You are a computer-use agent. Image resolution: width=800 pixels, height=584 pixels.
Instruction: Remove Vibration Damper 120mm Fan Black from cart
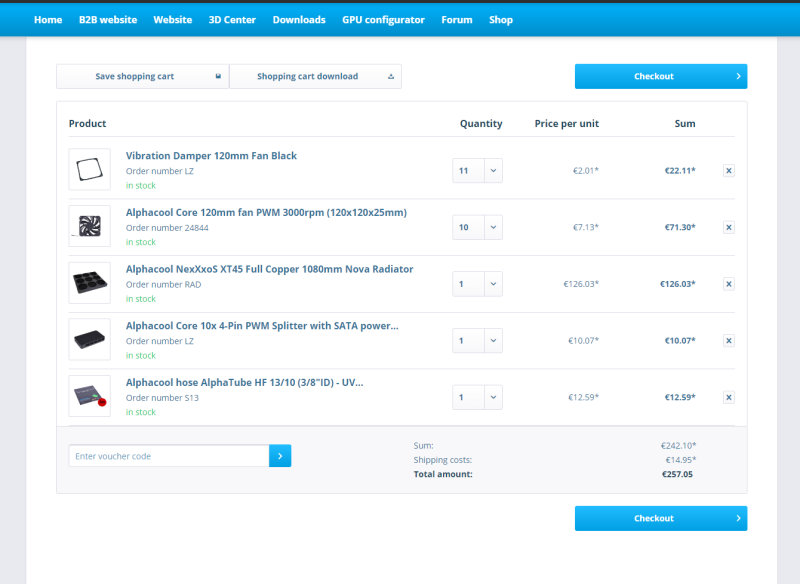tap(729, 170)
